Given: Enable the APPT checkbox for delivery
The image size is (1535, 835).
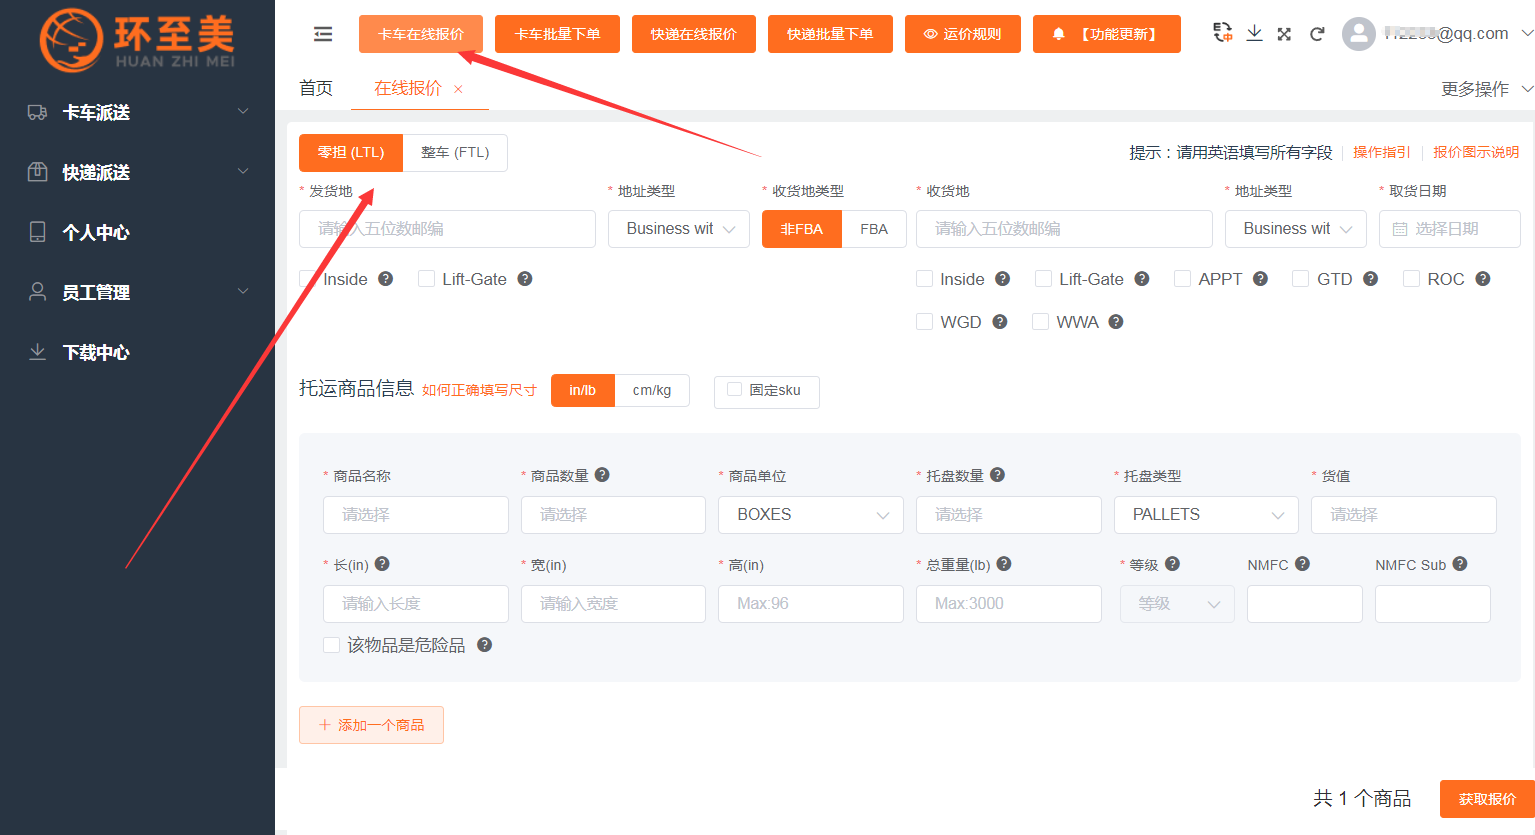Looking at the screenshot, I should tap(1183, 279).
